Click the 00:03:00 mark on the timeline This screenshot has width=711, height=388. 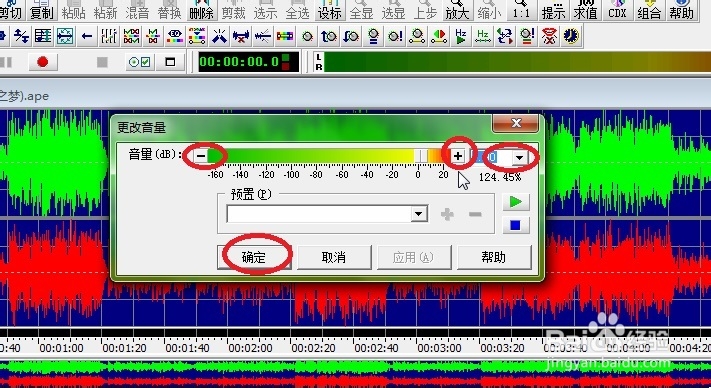[439, 348]
